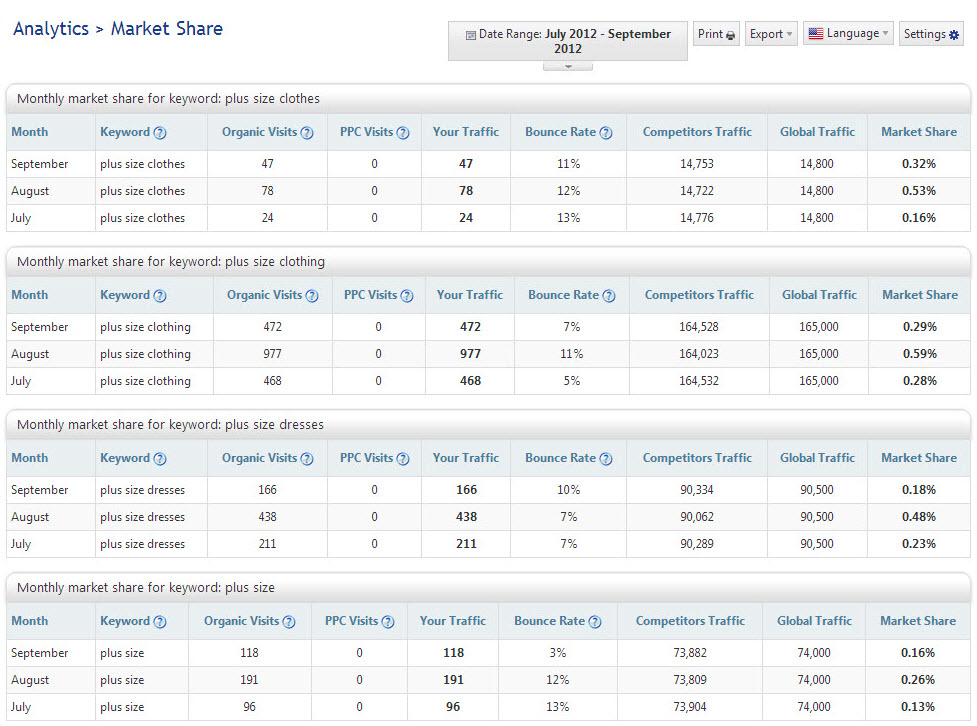
Task: Click PPC Visits help icon in plus size dresses table
Action: [x=402, y=459]
